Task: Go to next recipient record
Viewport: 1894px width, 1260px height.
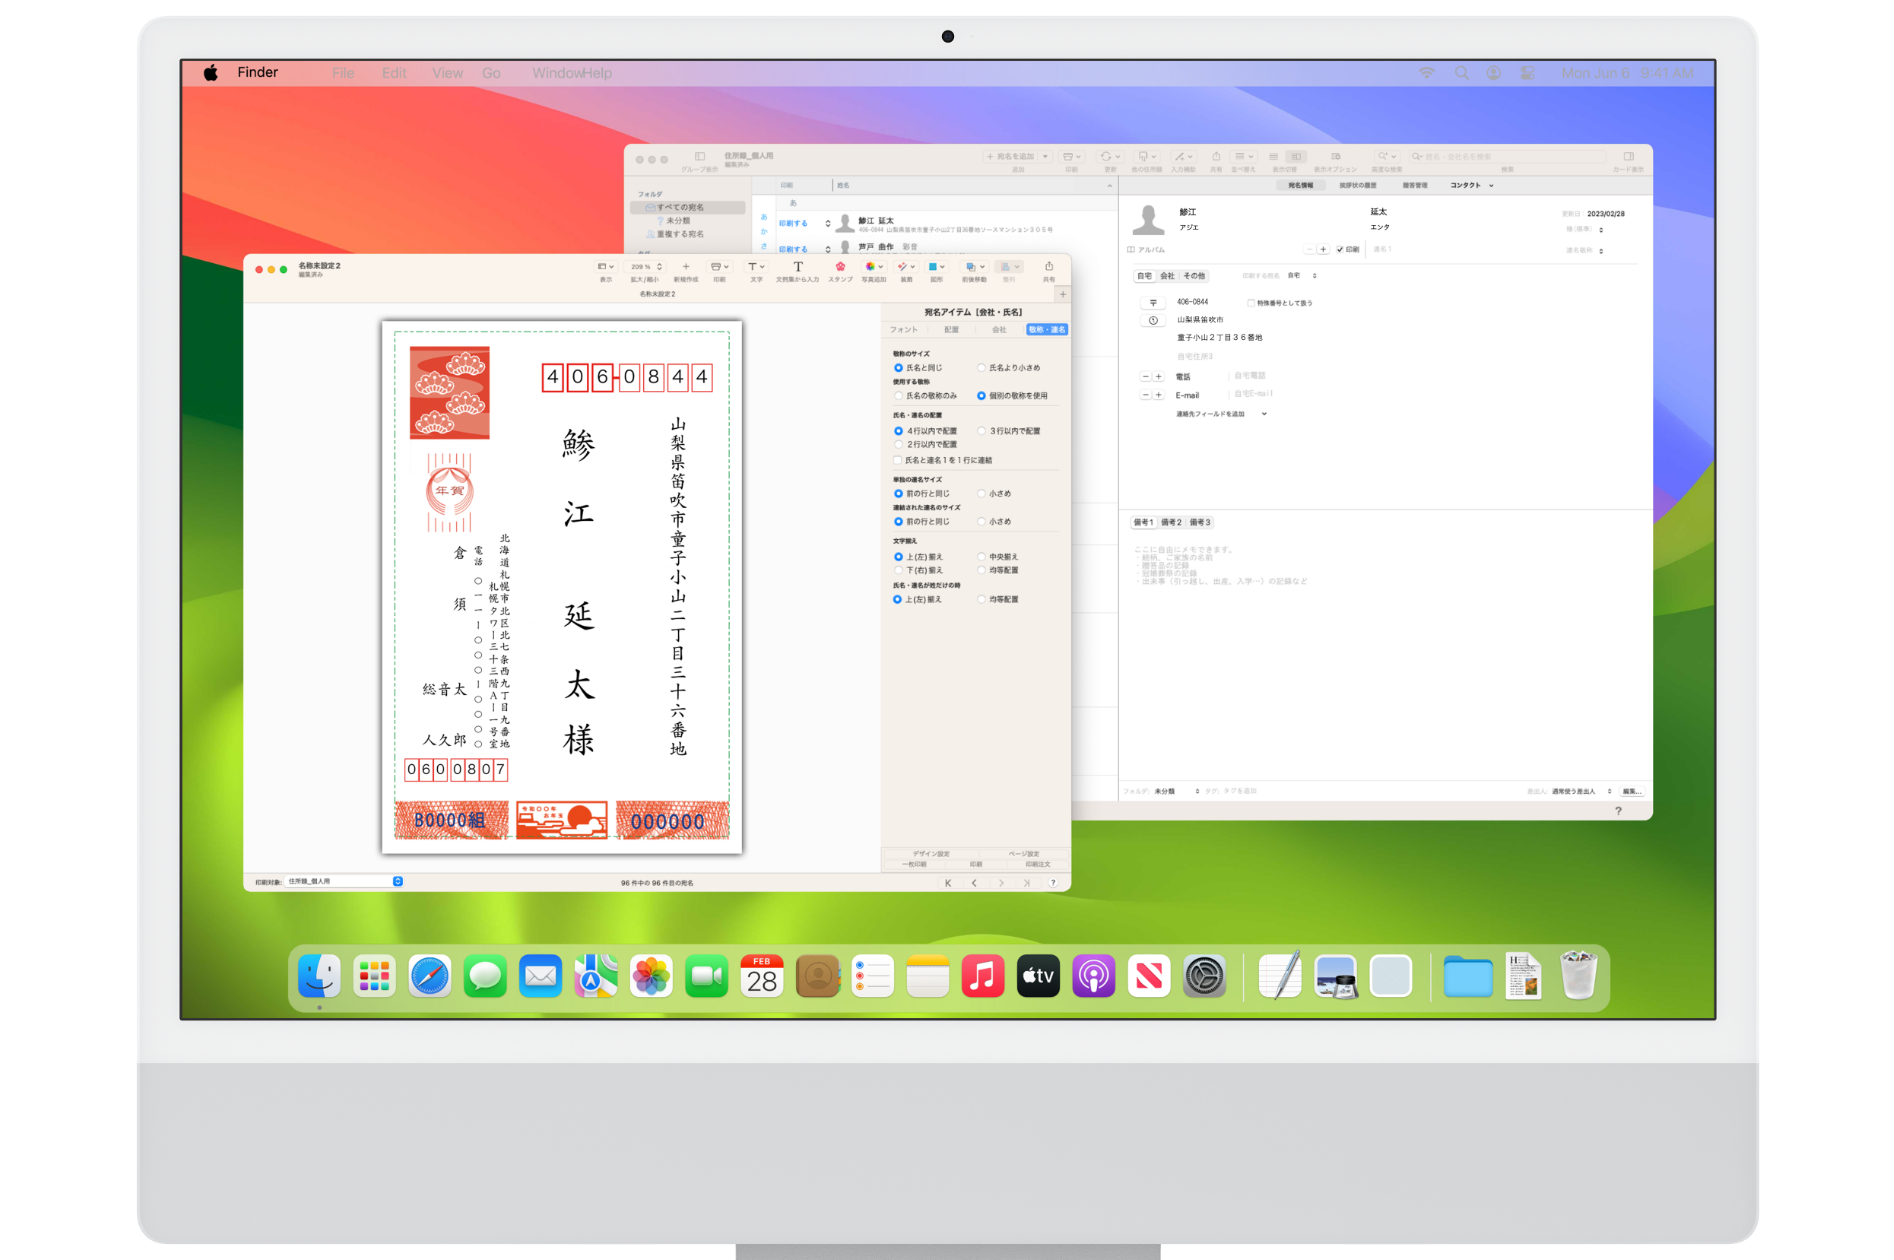Action: point(1001,883)
